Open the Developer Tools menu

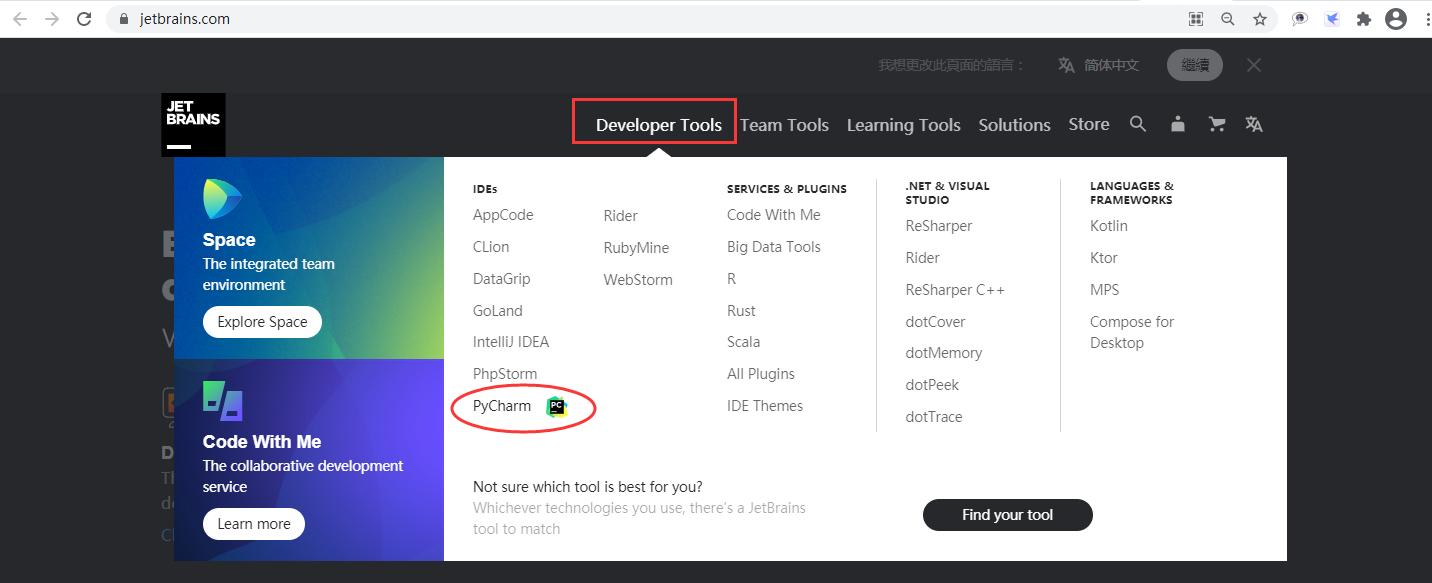coord(659,125)
